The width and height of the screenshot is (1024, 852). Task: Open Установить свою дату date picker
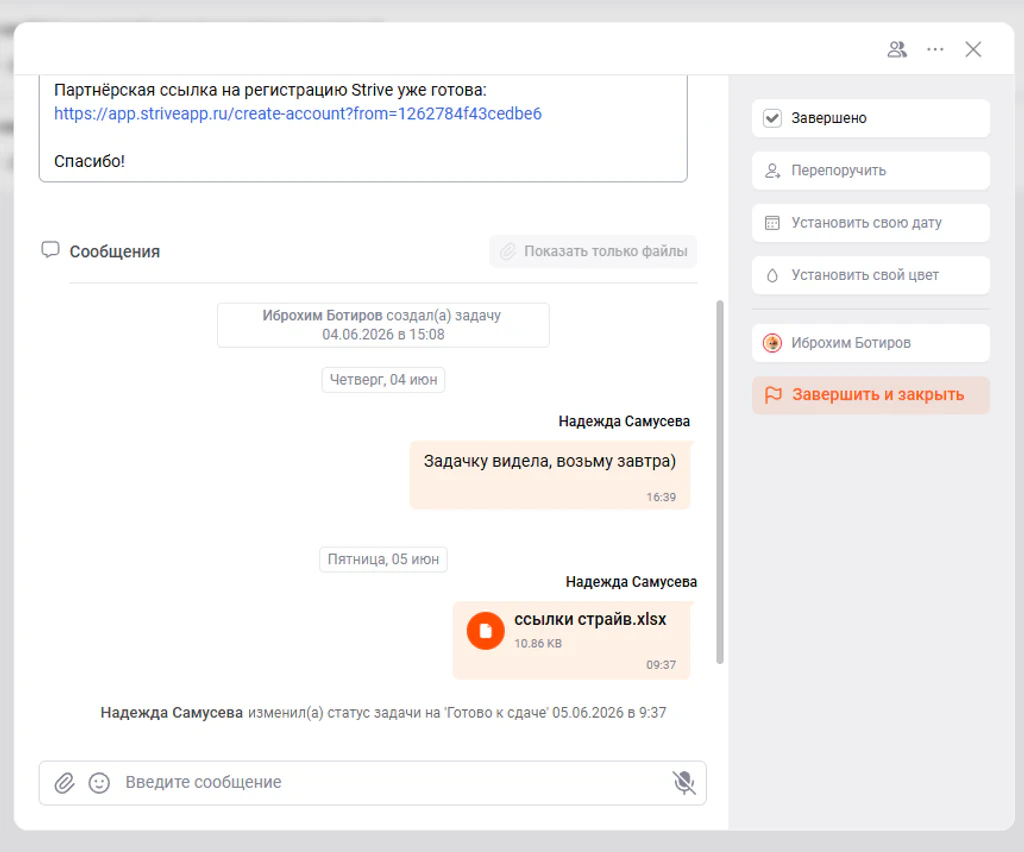(x=871, y=223)
